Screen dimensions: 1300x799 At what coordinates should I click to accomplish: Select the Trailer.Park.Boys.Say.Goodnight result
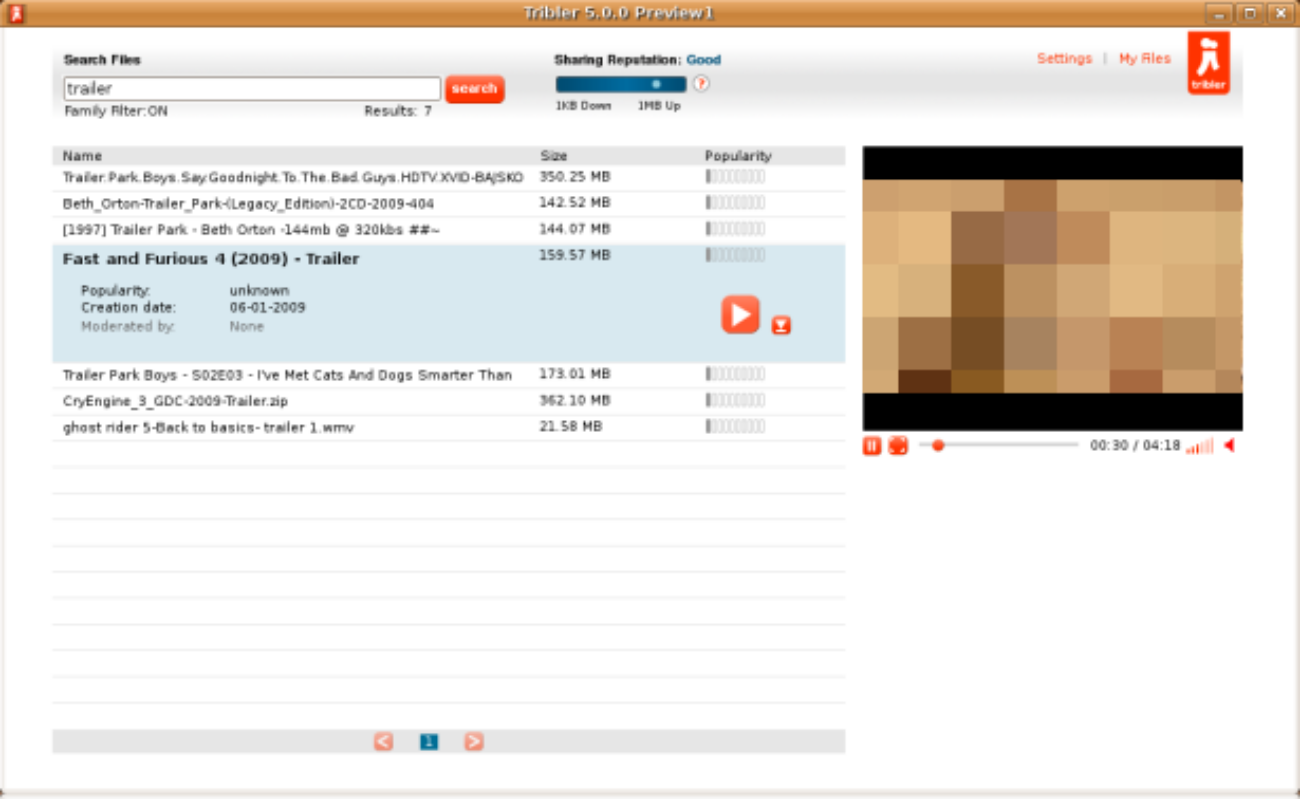pyautogui.click(x=448, y=178)
